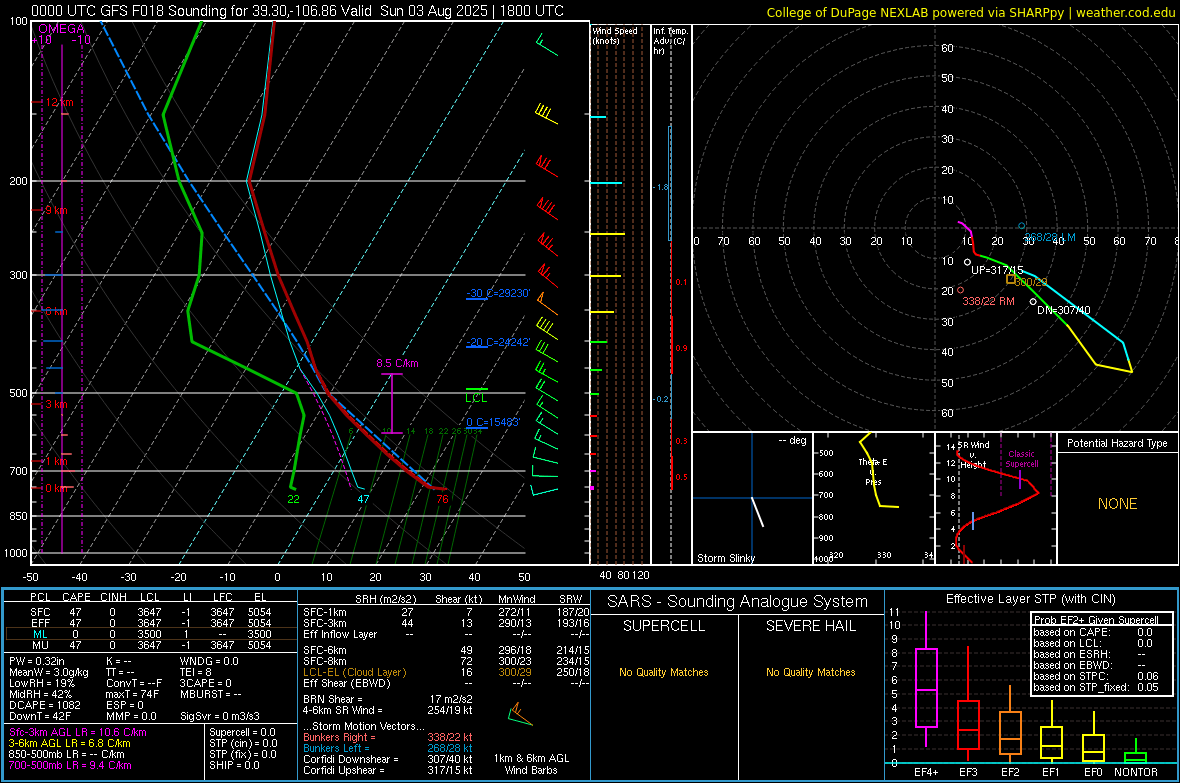The width and height of the screenshot is (1180, 783).
Task: Click the Corfidi Upshear row
Action: coord(388,769)
